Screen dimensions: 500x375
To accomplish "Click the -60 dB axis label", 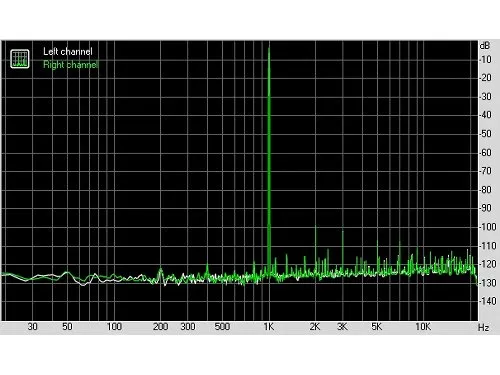I will coord(485,153).
